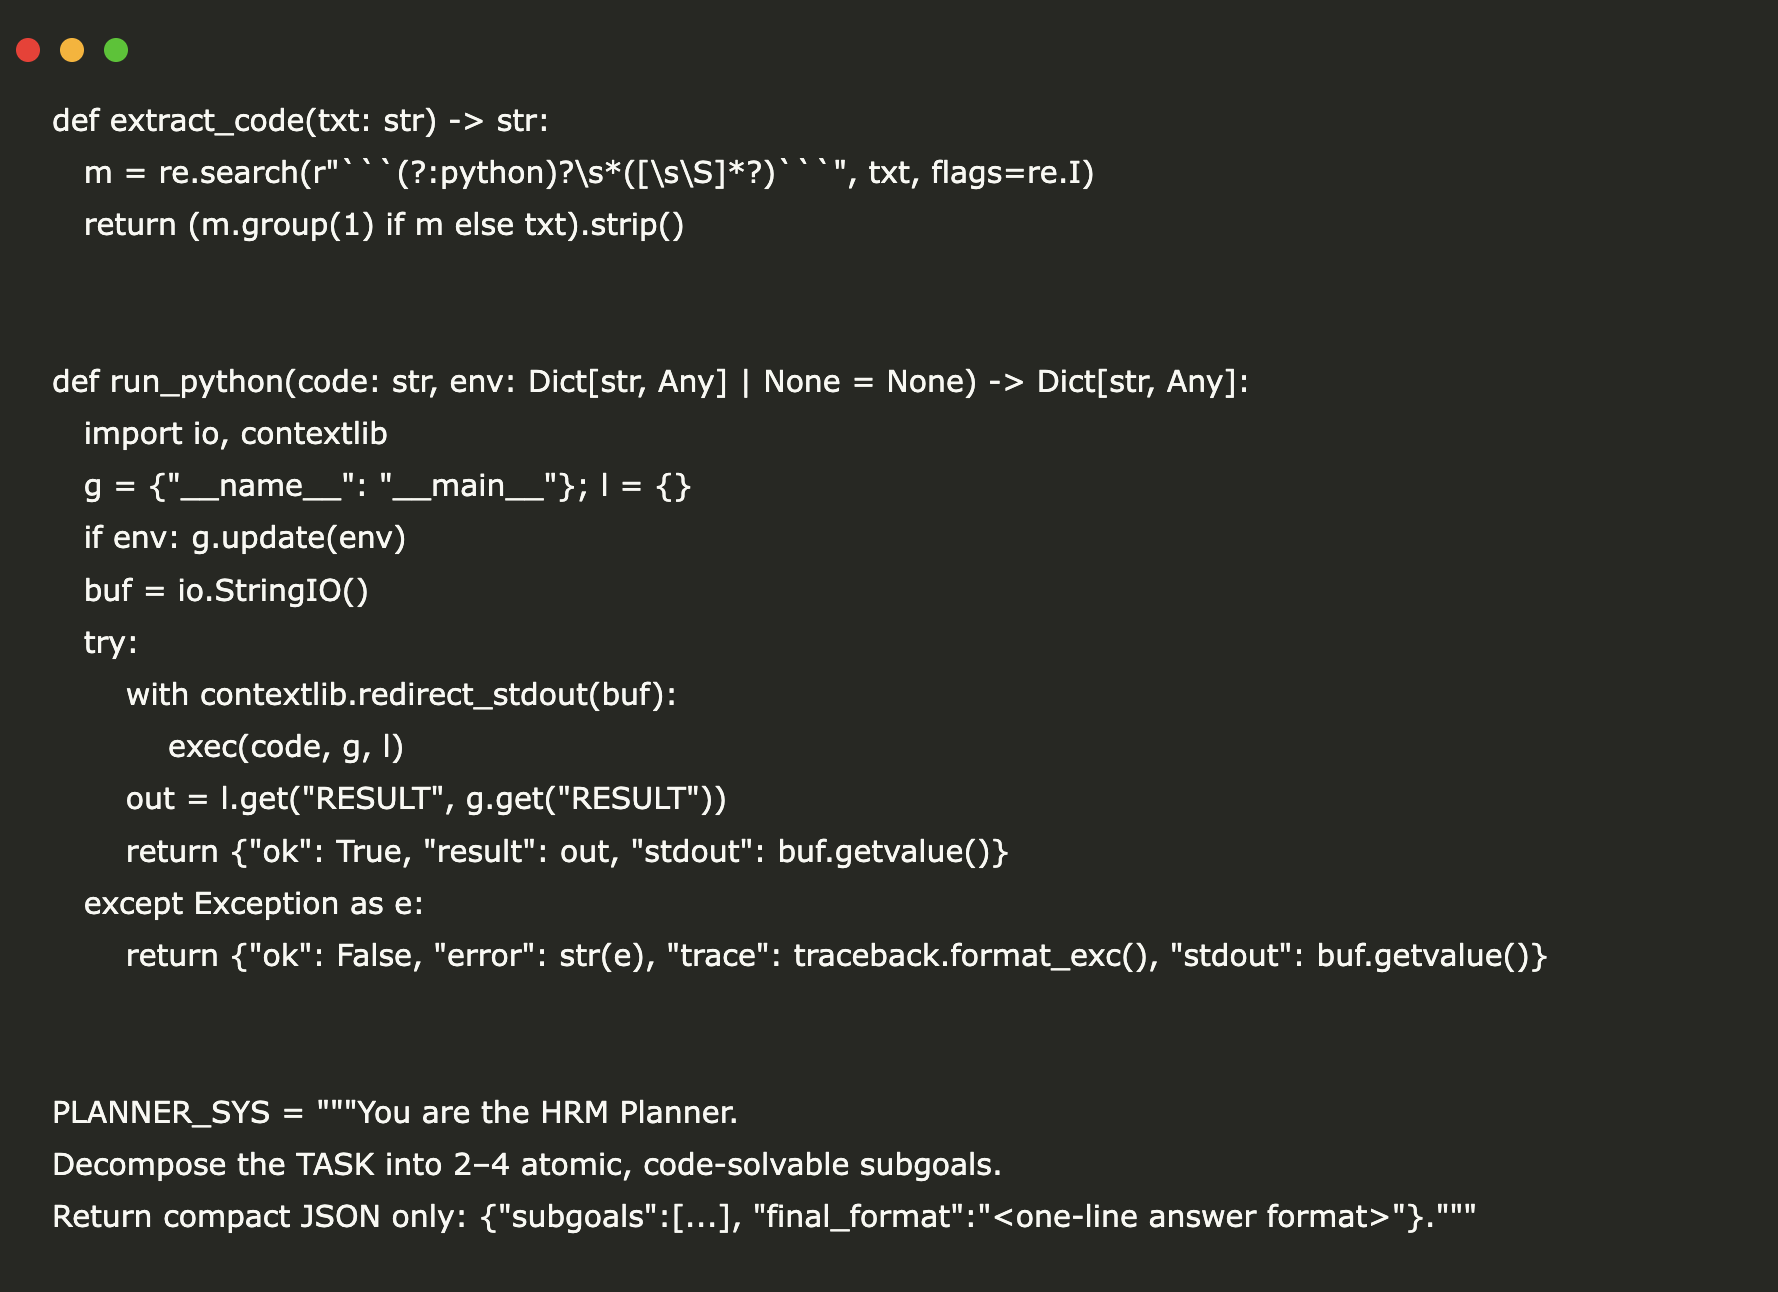The width and height of the screenshot is (1778, 1292).
Task: Click the yellow minimize window button
Action: [72, 50]
